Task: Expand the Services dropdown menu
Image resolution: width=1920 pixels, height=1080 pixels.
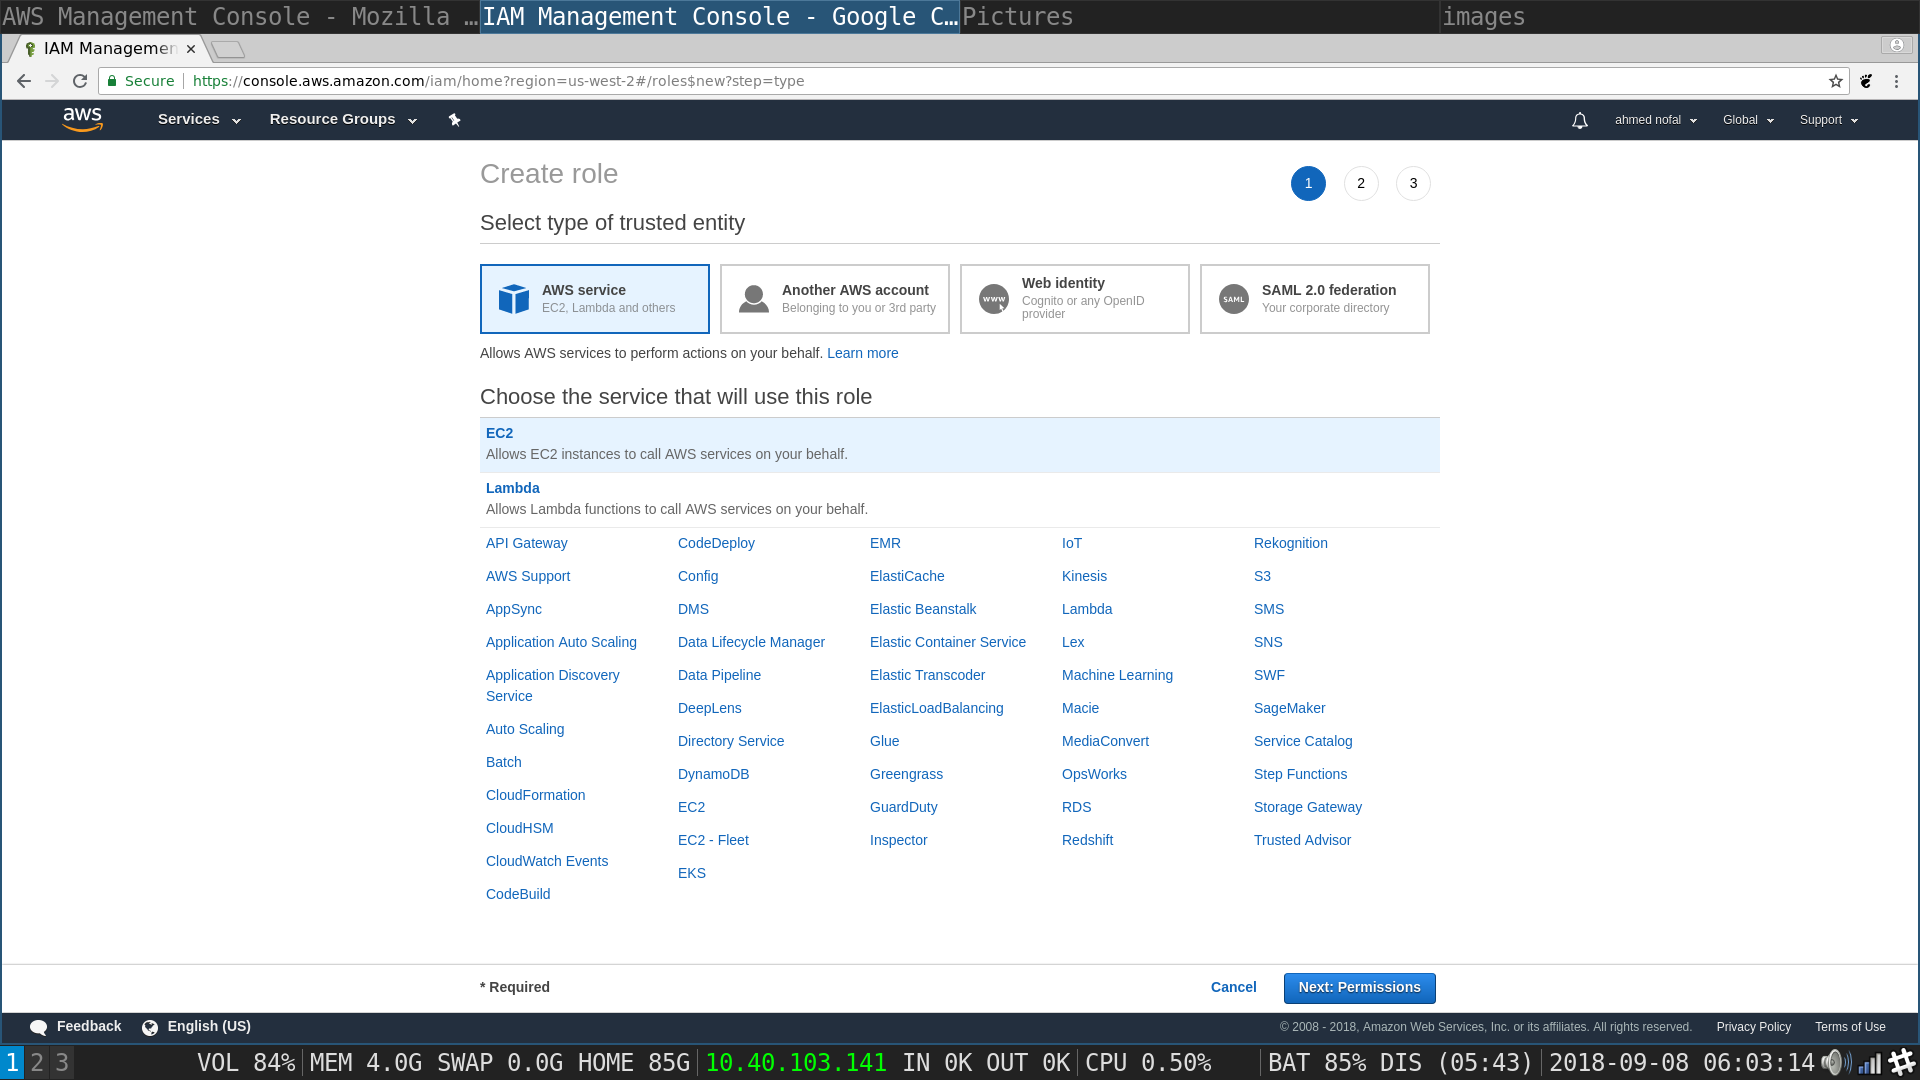Action: [x=199, y=119]
